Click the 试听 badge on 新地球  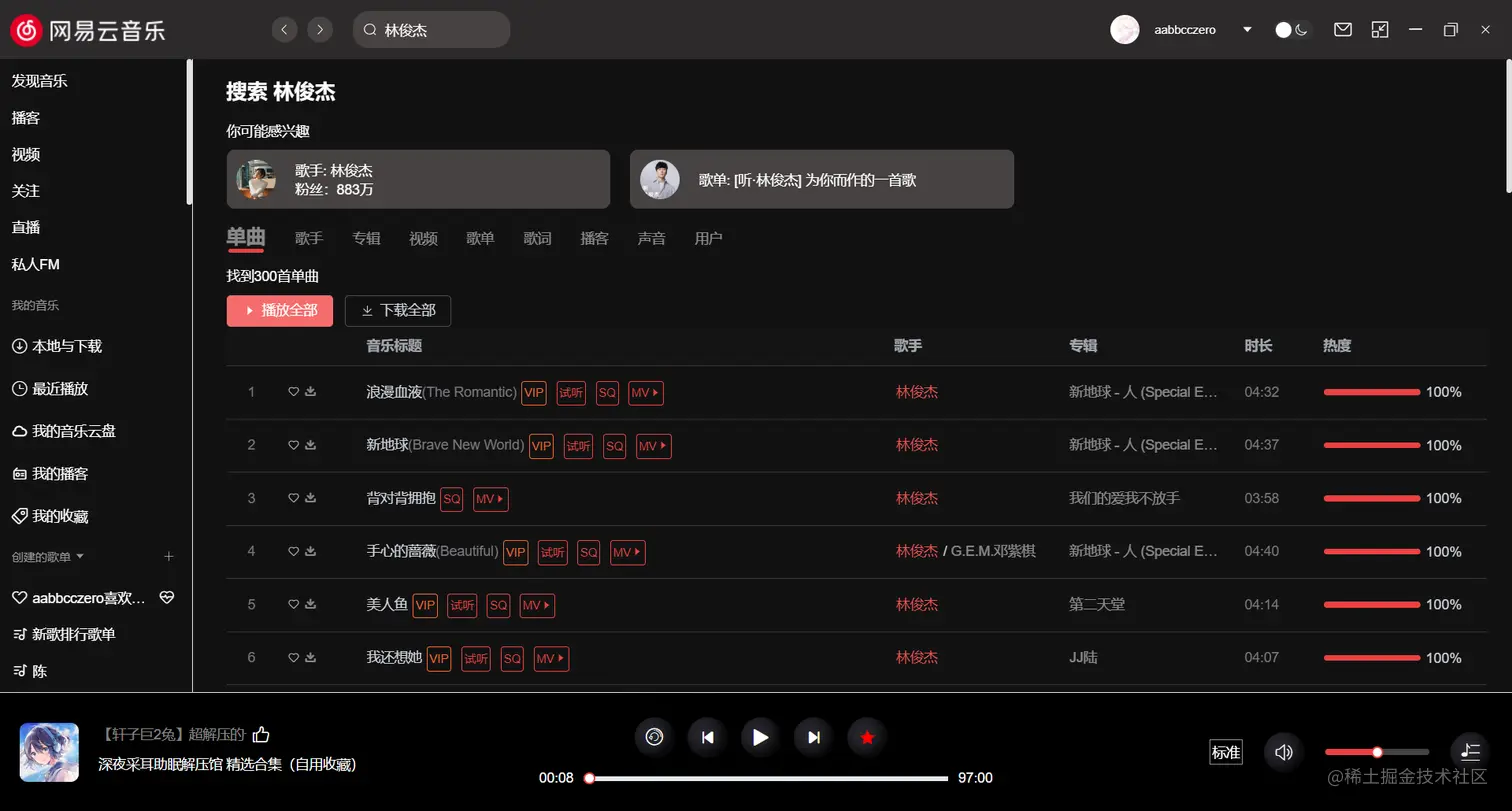pyautogui.click(x=578, y=446)
